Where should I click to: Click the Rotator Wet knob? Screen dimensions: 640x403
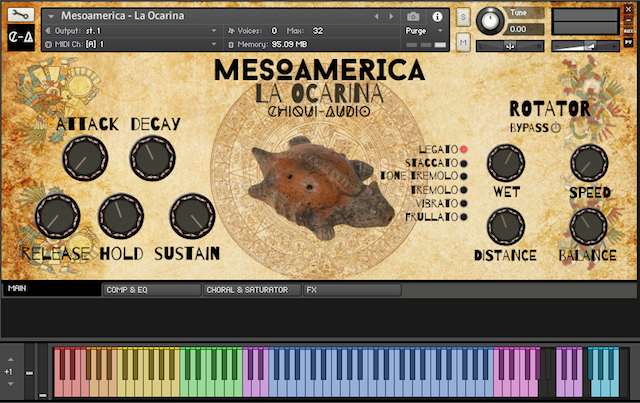pos(506,163)
